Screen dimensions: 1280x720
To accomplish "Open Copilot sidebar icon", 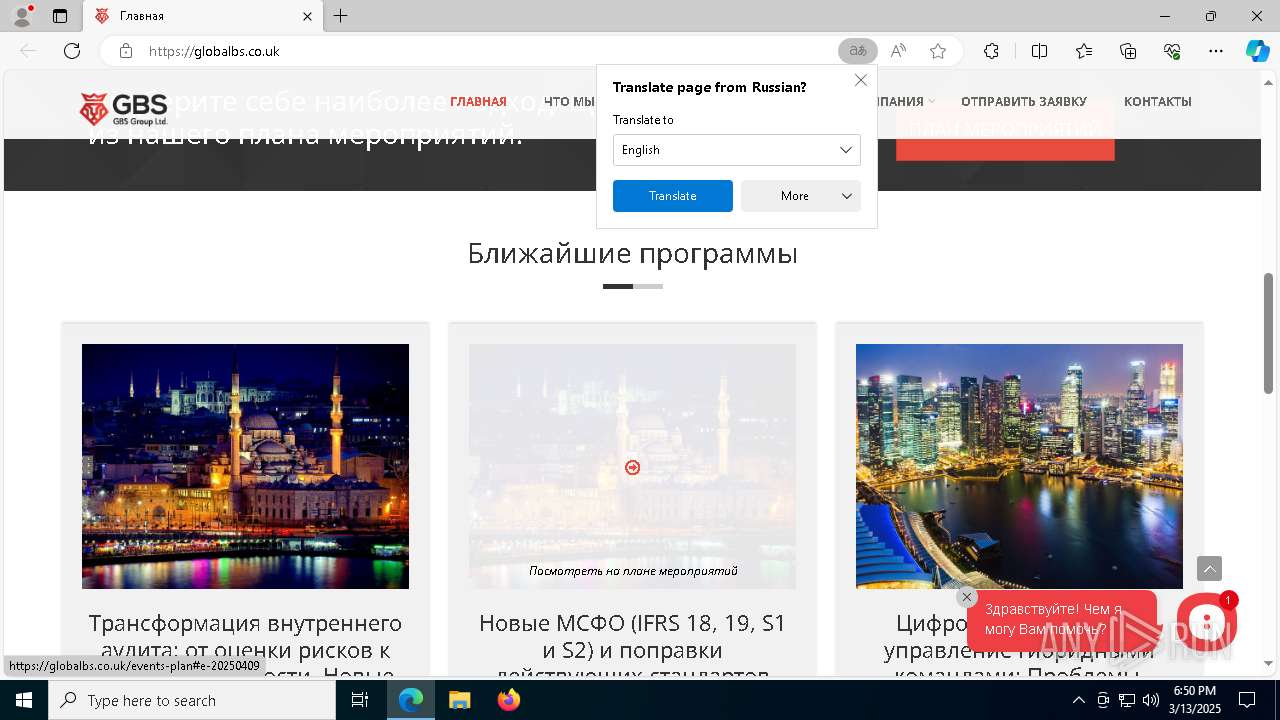I will point(1257,51).
